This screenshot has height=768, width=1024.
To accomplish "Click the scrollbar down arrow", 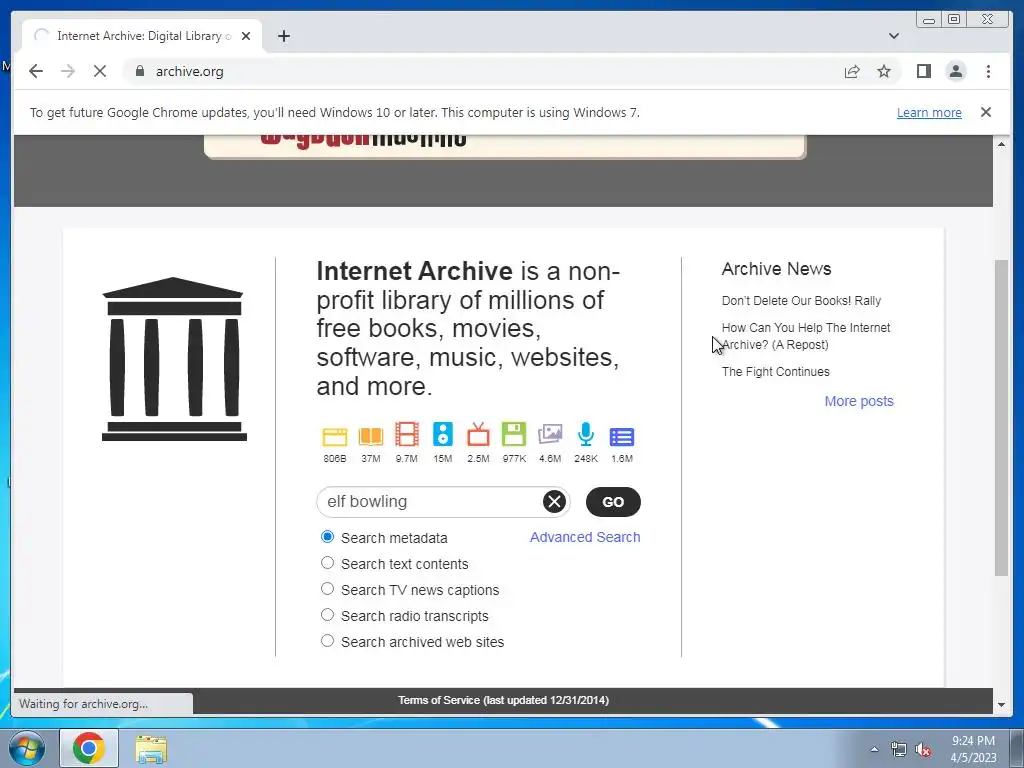I will click(x=1001, y=705).
